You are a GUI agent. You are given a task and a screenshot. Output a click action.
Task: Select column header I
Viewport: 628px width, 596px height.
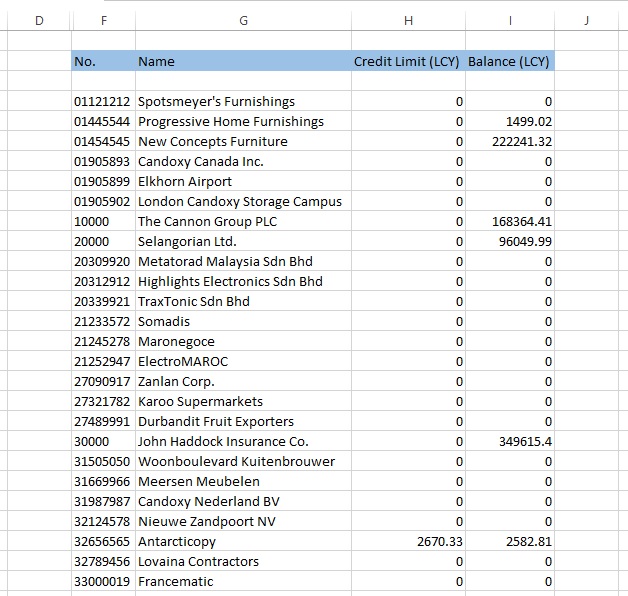point(510,20)
